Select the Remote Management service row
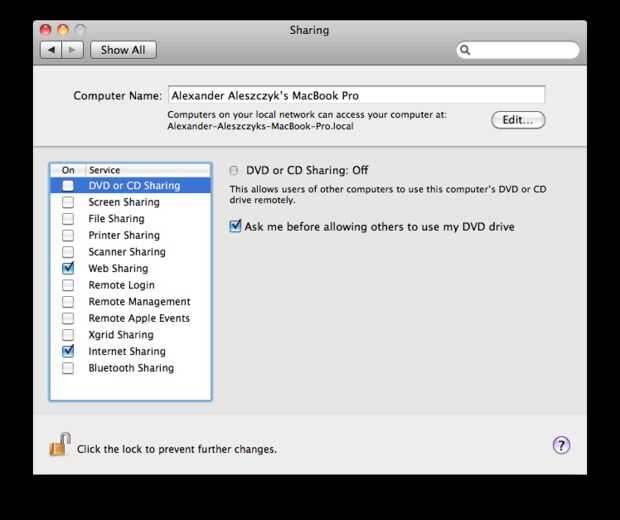Viewport: 620px width, 520px height. [x=130, y=302]
